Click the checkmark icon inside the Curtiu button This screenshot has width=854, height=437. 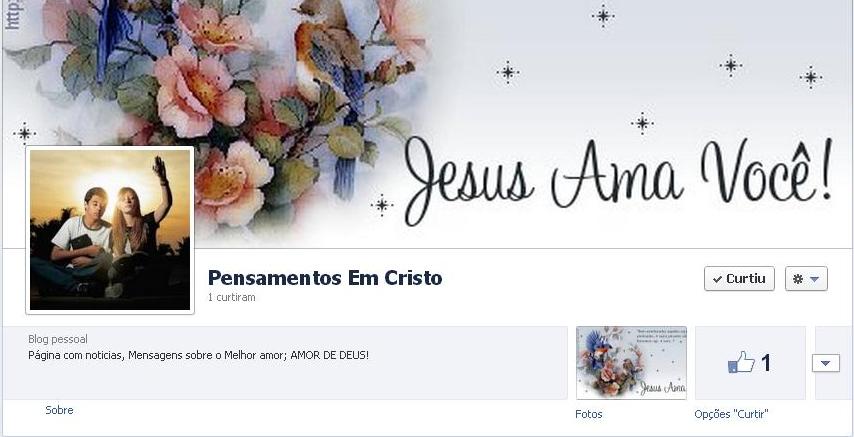717,280
